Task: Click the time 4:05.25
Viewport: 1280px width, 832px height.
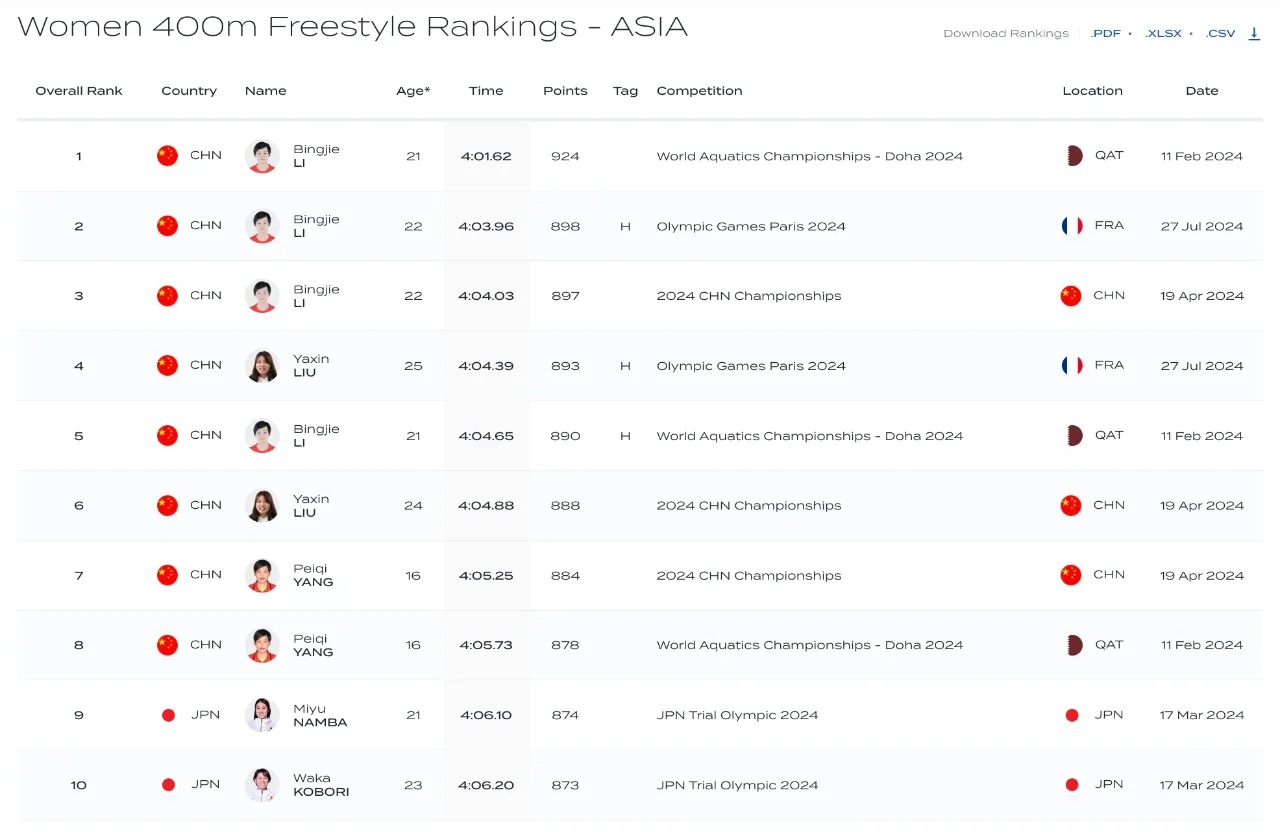Action: click(x=486, y=576)
